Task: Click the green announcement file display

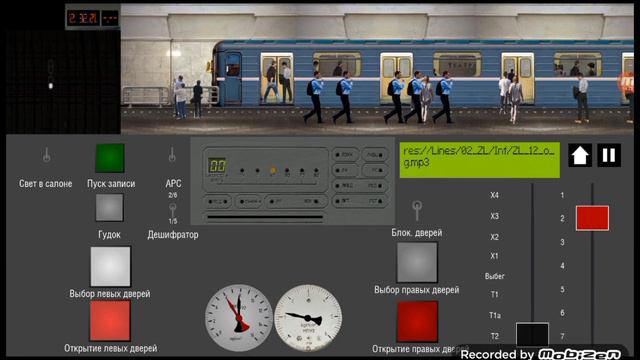Action: pyautogui.click(x=480, y=160)
